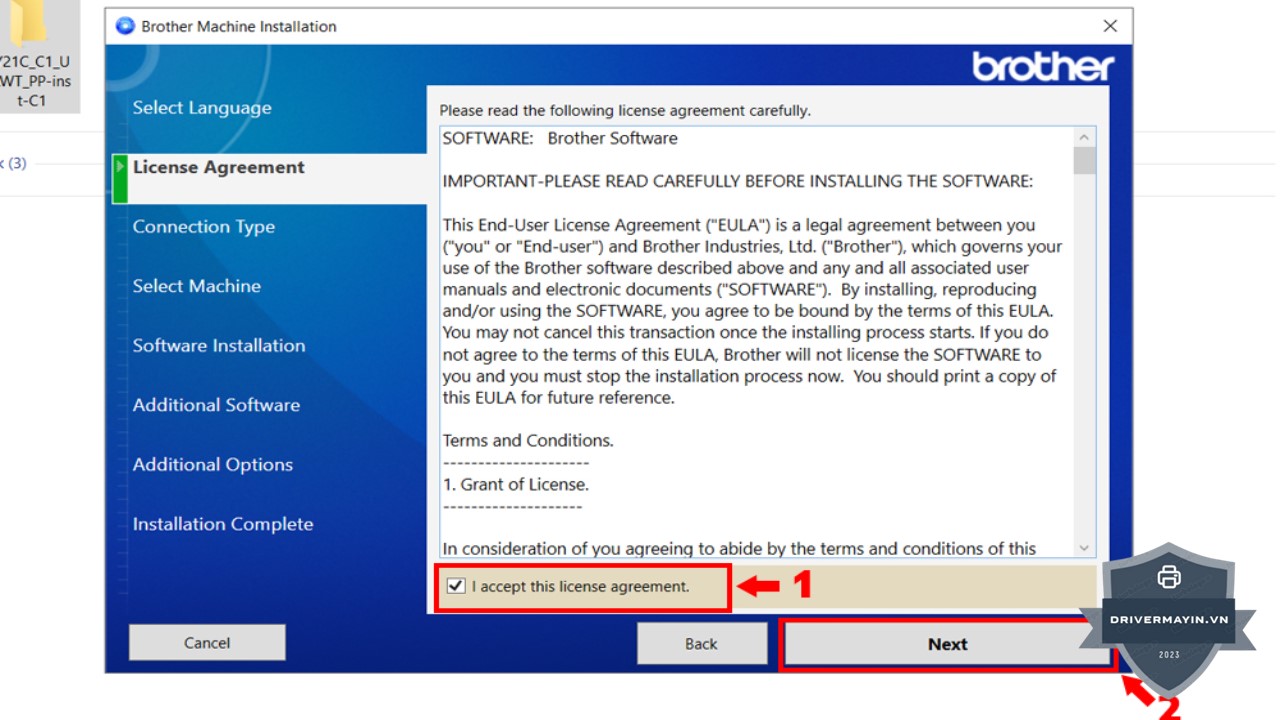The width and height of the screenshot is (1280, 720).
Task: Select the Additional Software step
Action: [216, 405]
